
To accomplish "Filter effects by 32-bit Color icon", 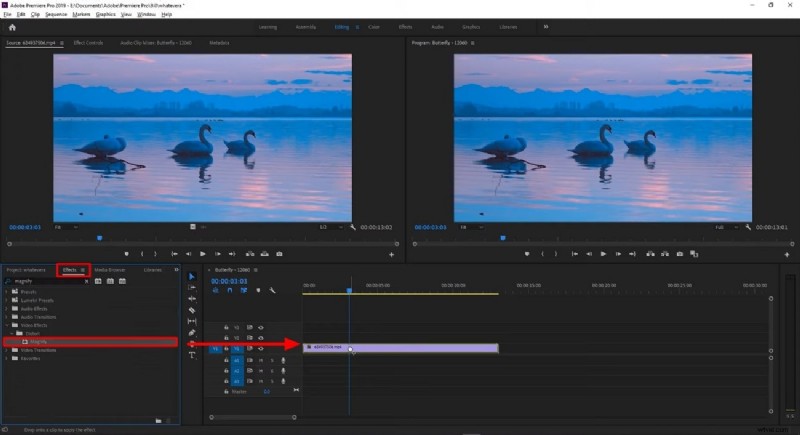I will pyautogui.click(x=110, y=282).
